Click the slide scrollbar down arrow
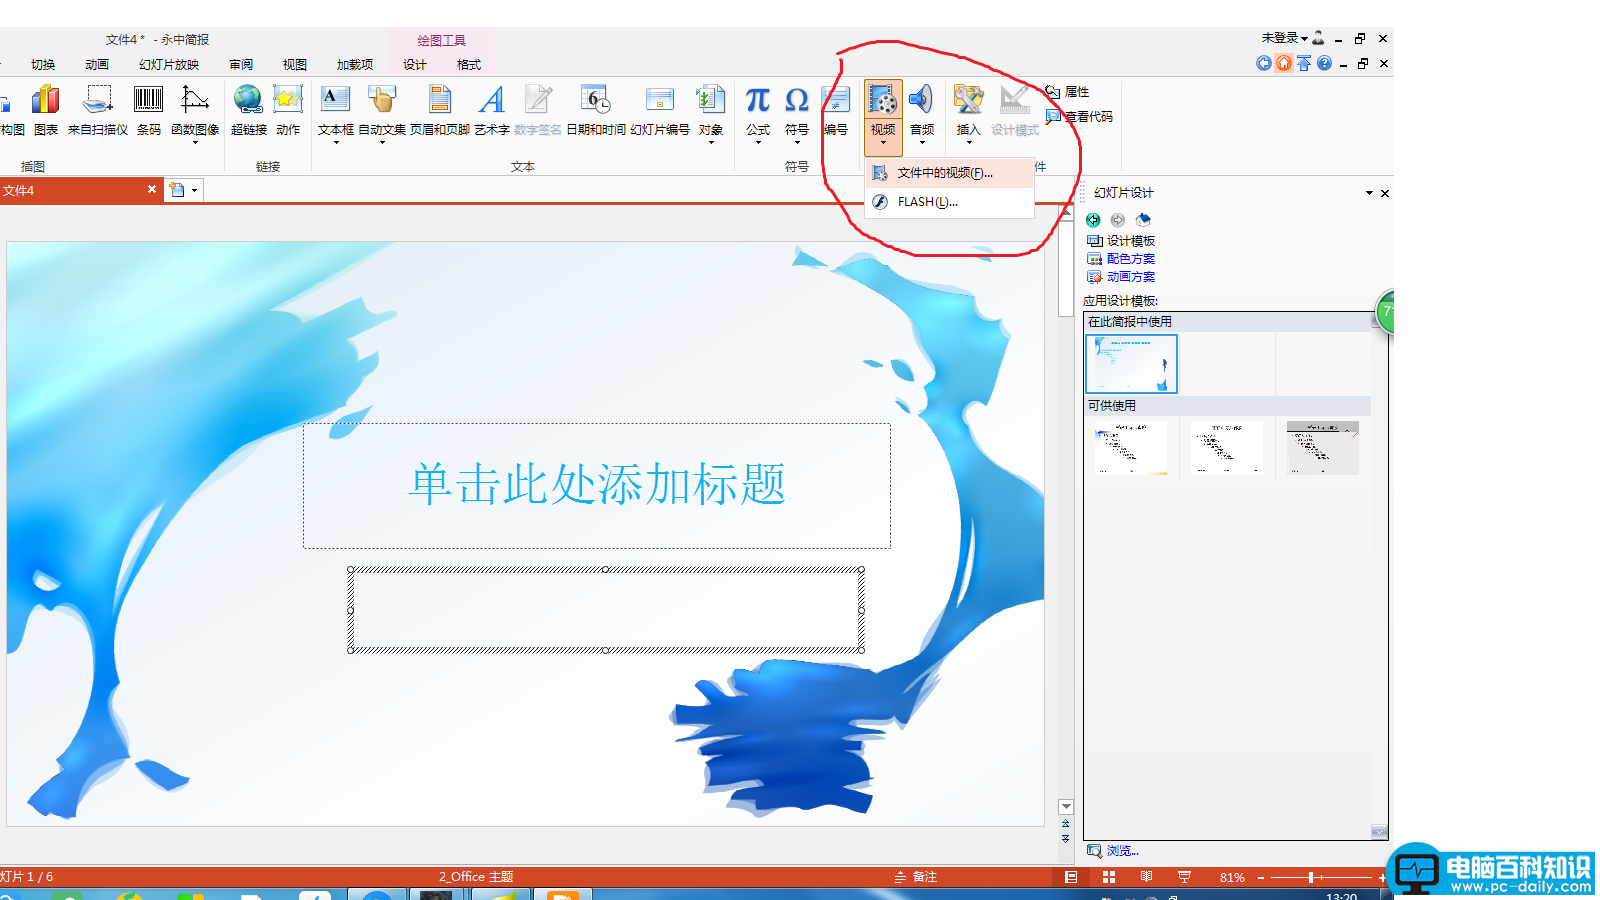 [1066, 807]
